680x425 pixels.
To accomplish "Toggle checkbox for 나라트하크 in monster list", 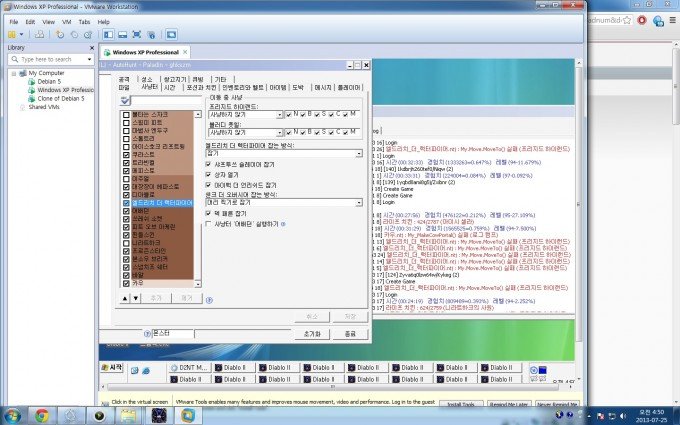I will (126, 243).
